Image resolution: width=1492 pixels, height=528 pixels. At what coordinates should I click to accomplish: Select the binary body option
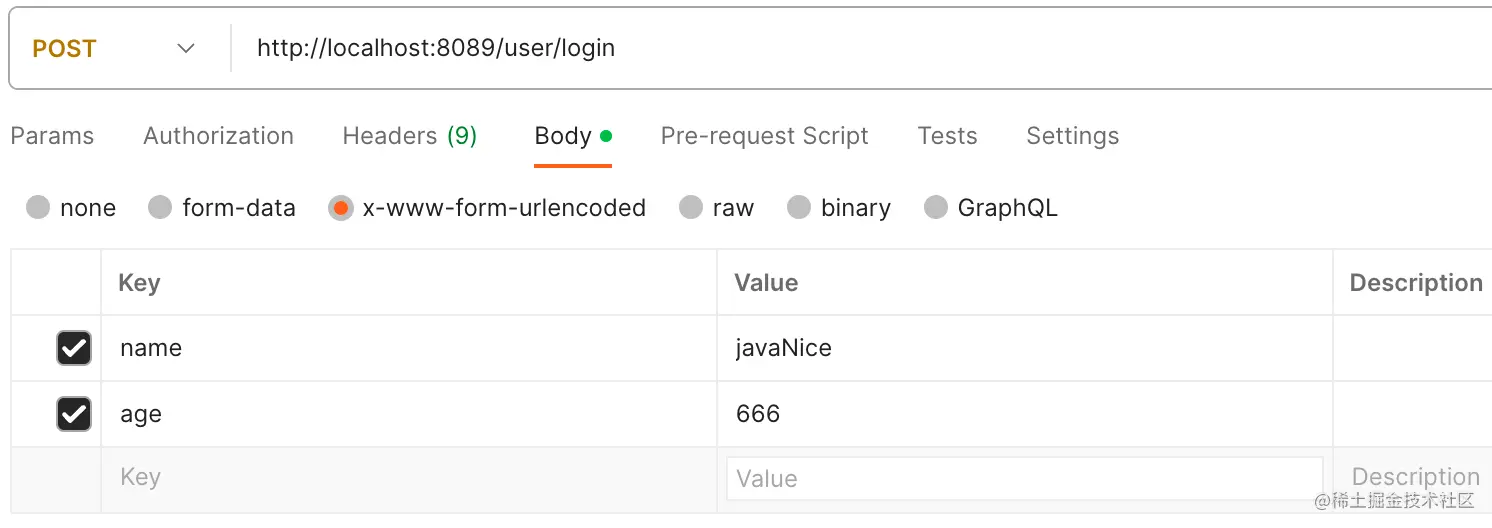point(798,208)
